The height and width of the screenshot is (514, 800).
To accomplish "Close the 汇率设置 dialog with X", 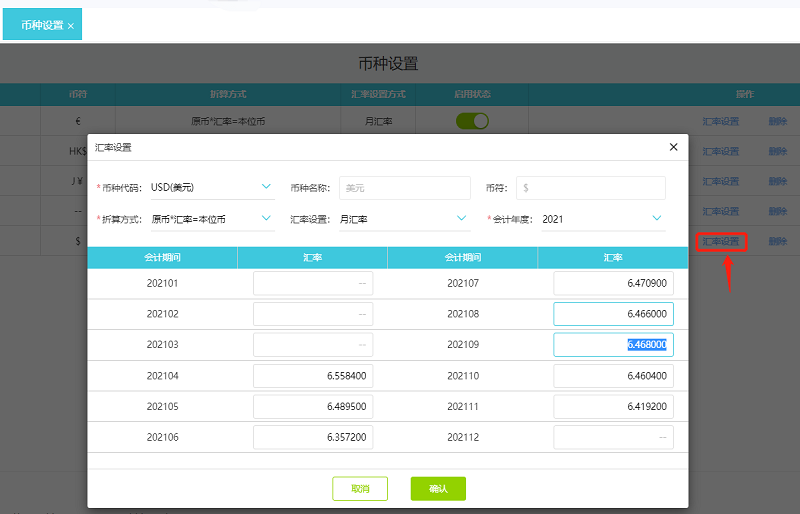I will click(x=673, y=147).
